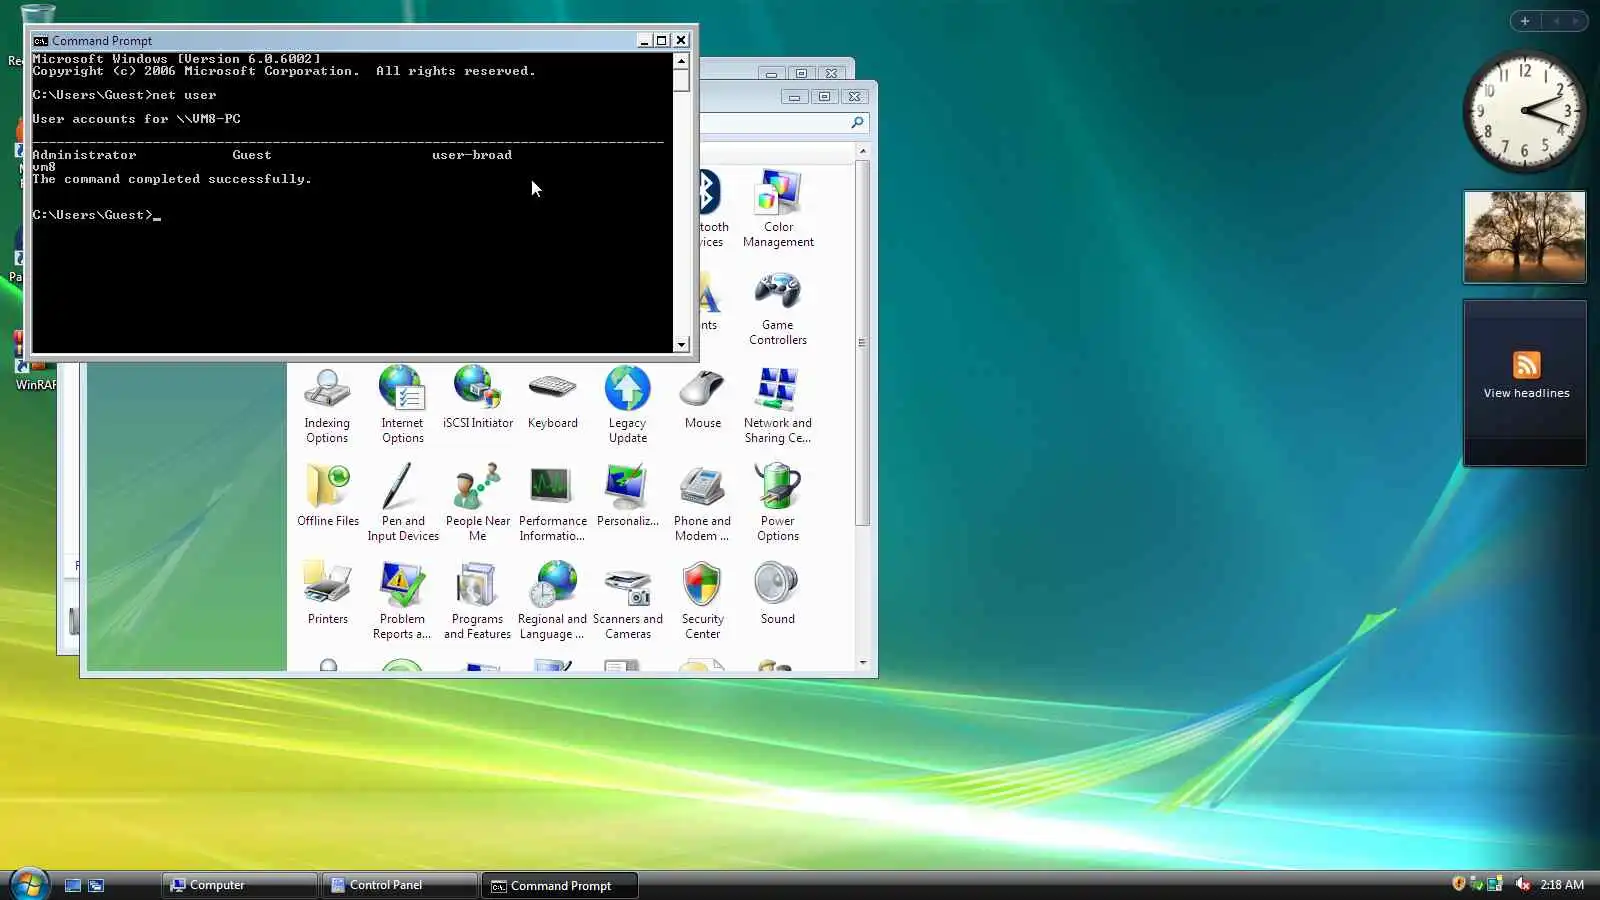The height and width of the screenshot is (900, 1600).
Task: Click Show Desktop in Quick Launch
Action: coord(73,885)
